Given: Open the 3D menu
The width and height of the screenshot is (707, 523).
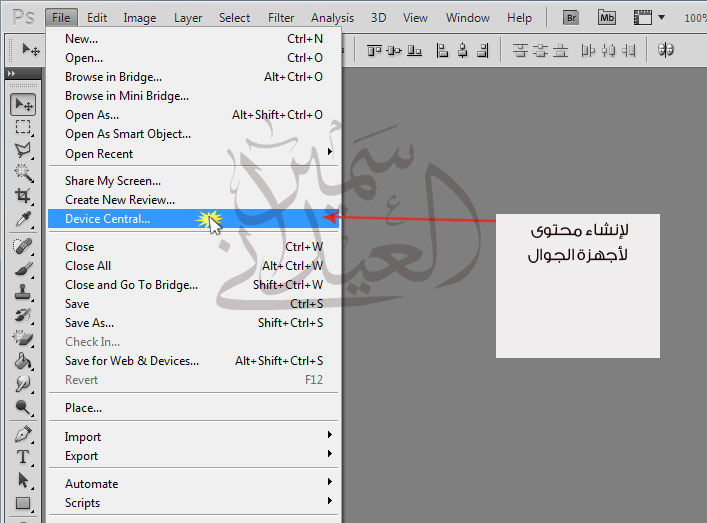Looking at the screenshot, I should point(379,18).
